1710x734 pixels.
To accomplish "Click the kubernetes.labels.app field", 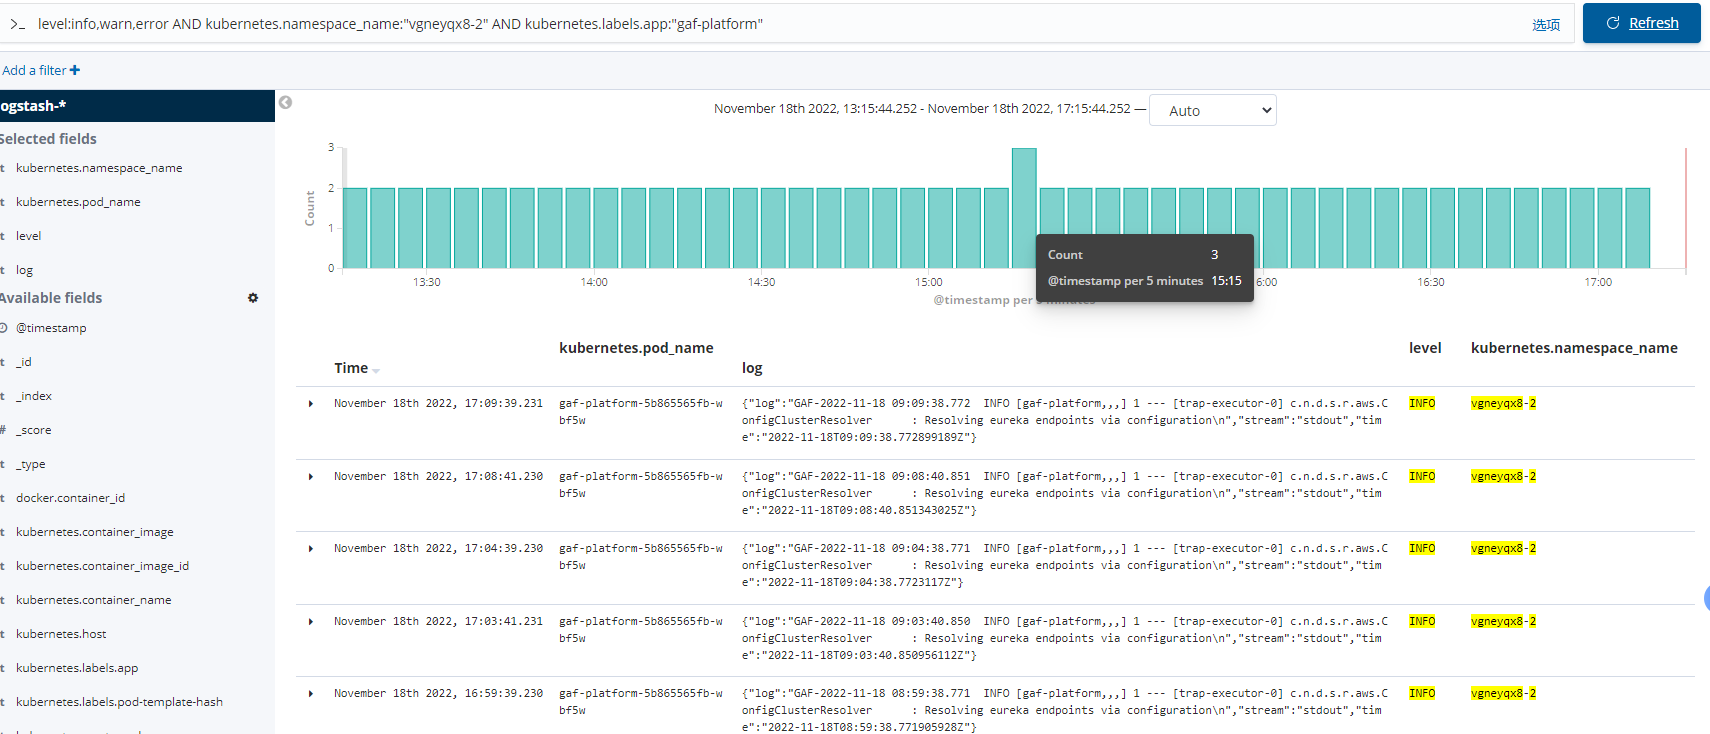I will pyautogui.click(x=77, y=668).
